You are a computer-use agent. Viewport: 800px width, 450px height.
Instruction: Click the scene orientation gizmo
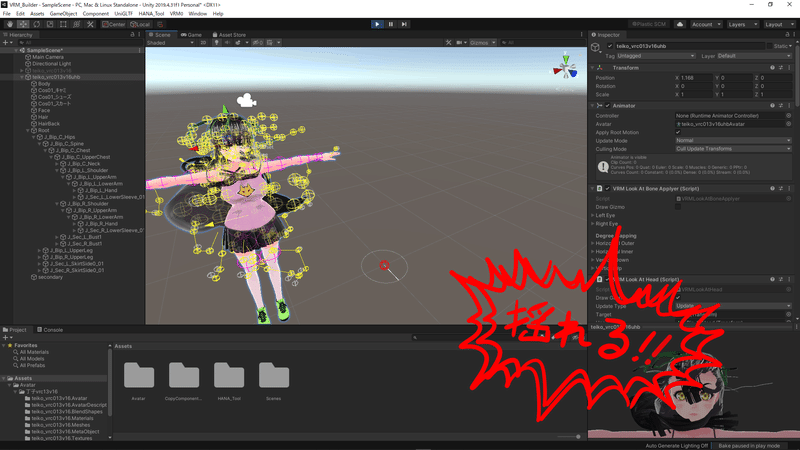565,68
